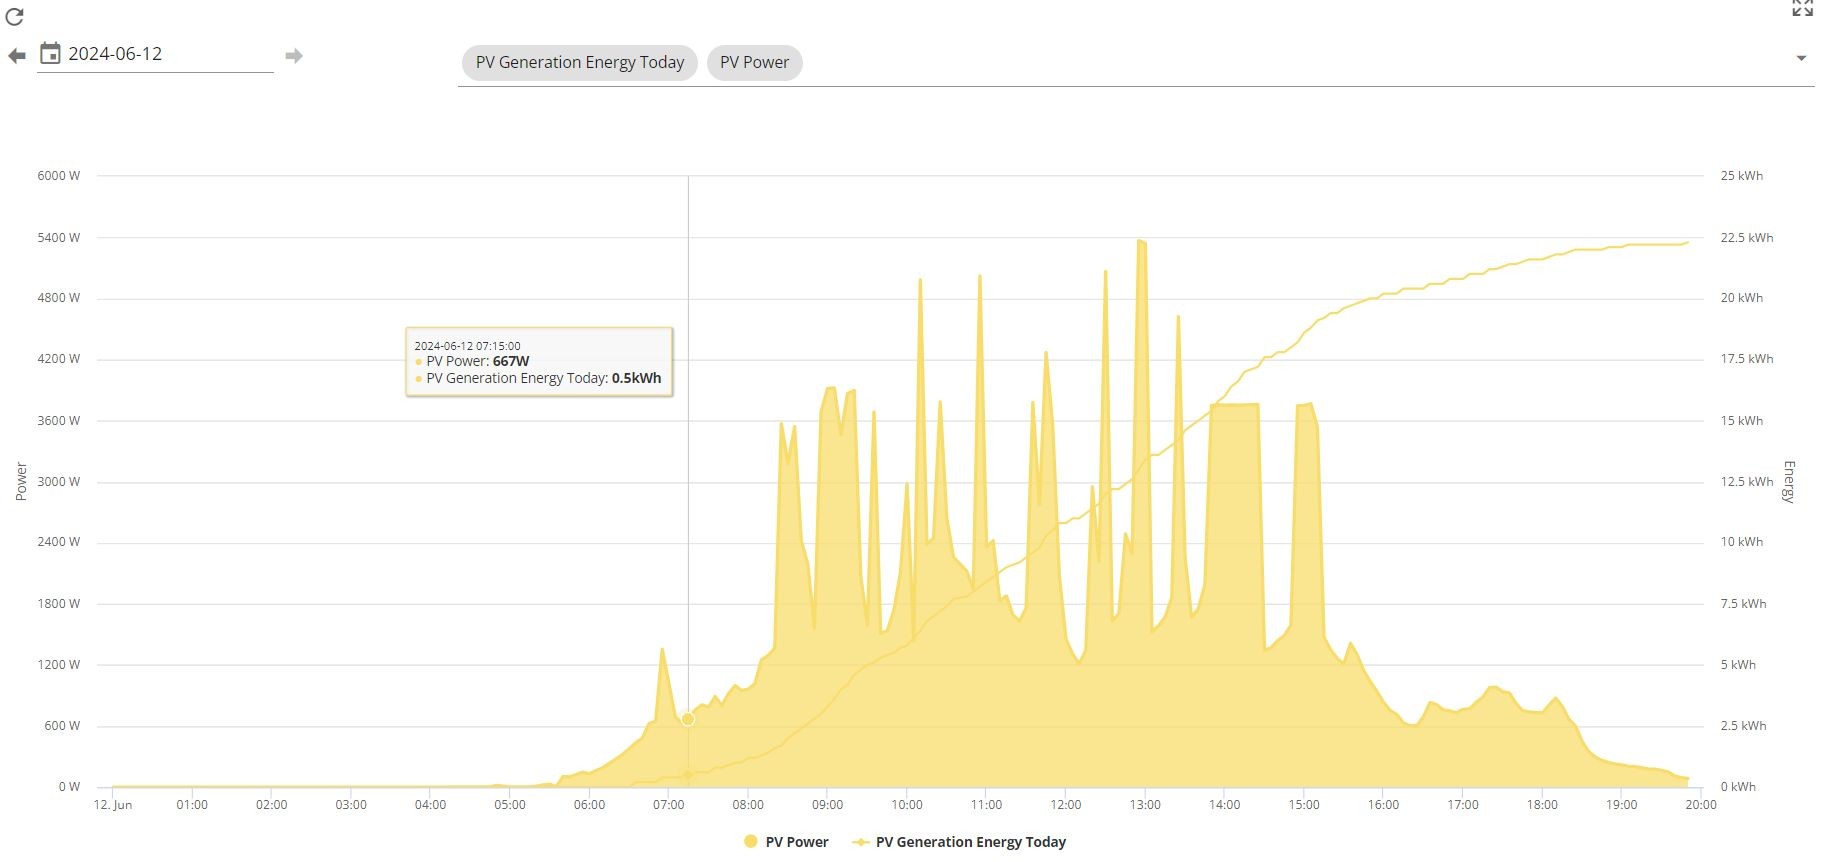
Task: Click the 11:00 time axis label
Action: tap(987, 805)
